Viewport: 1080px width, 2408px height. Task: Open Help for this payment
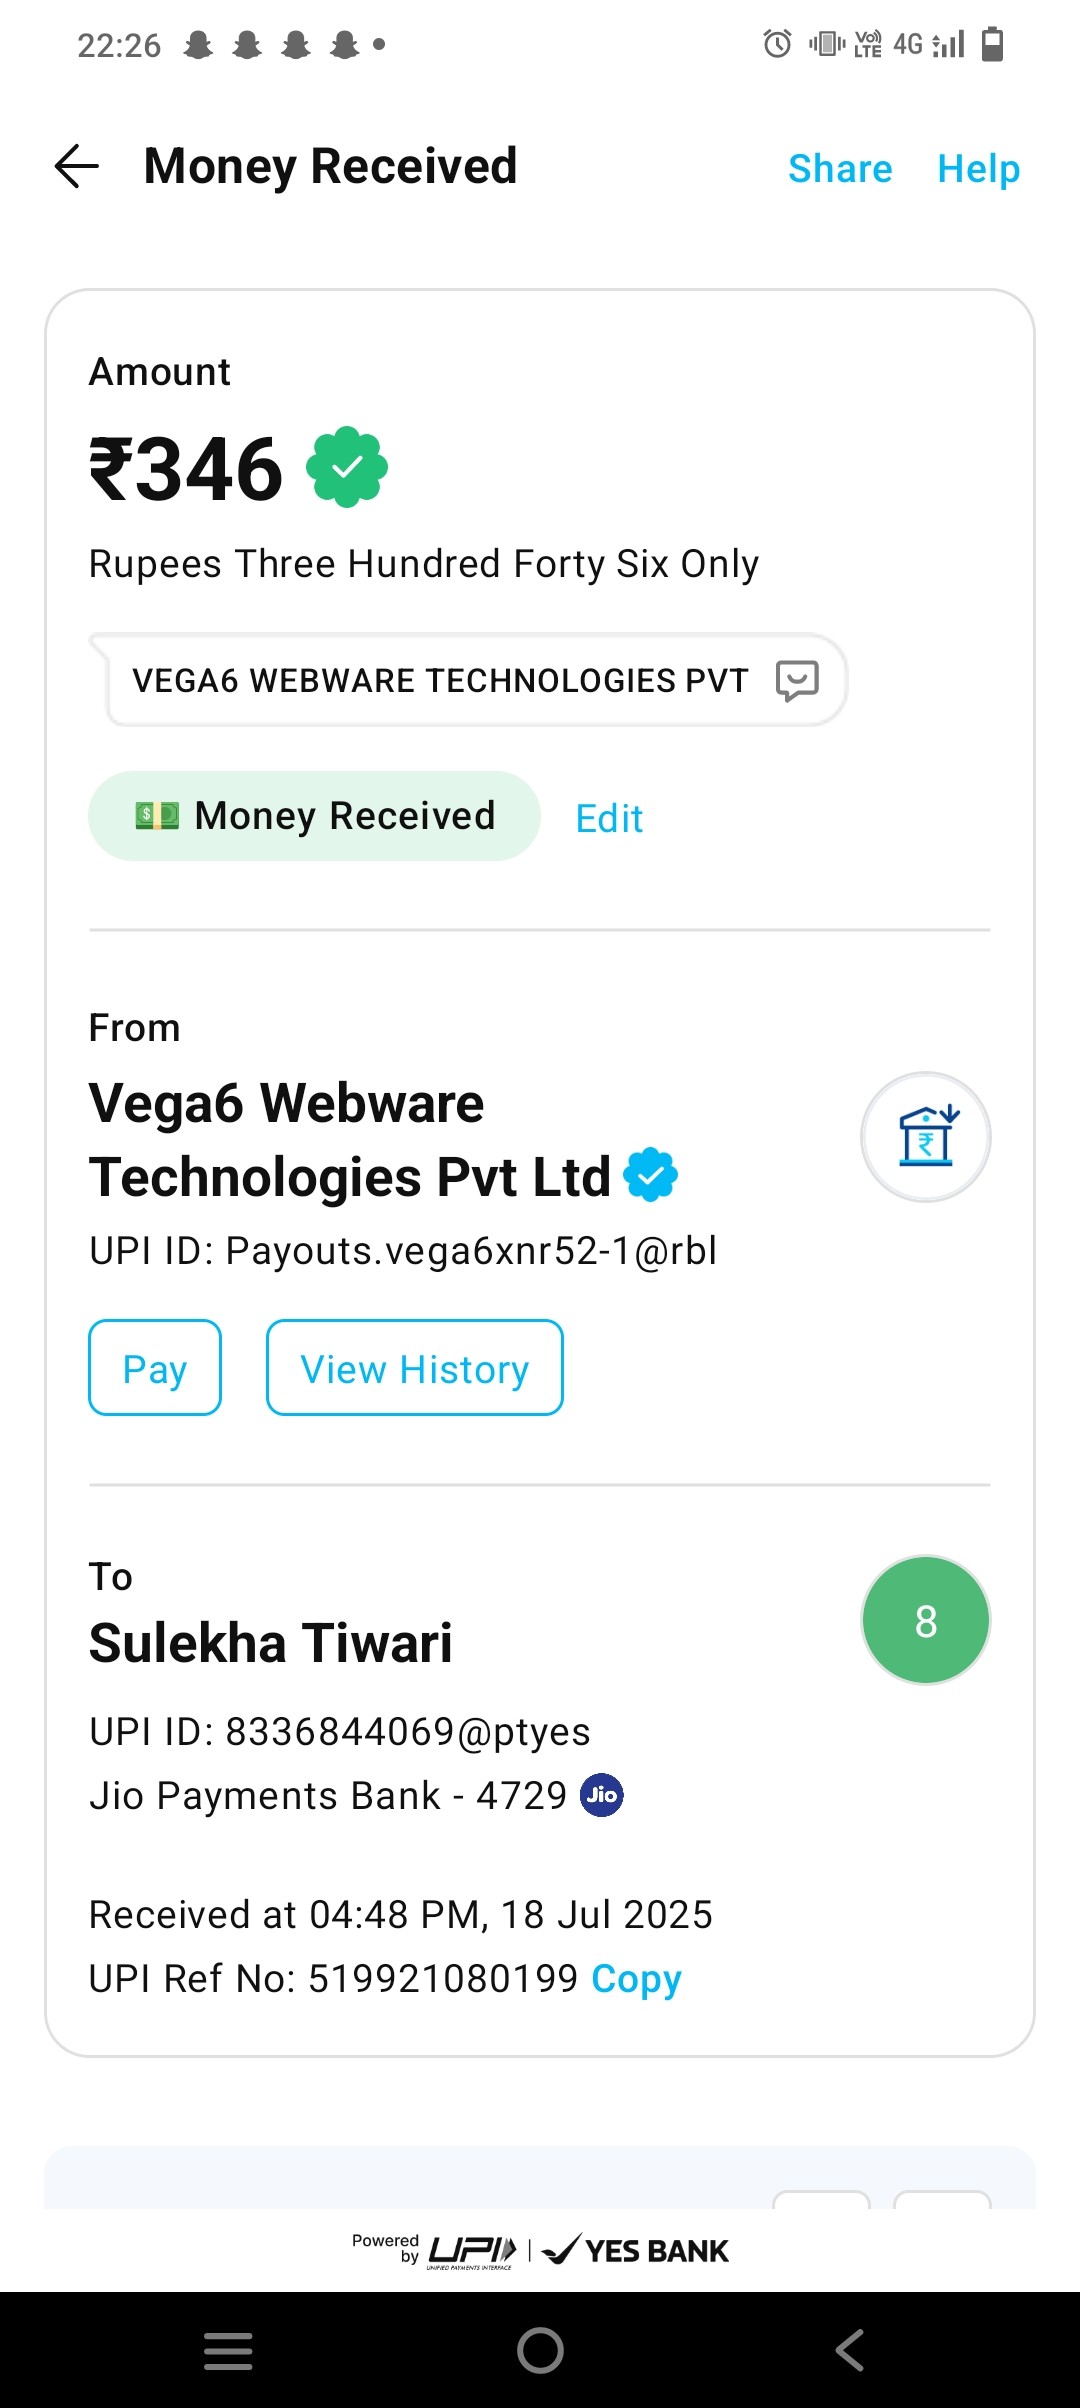pyautogui.click(x=978, y=169)
